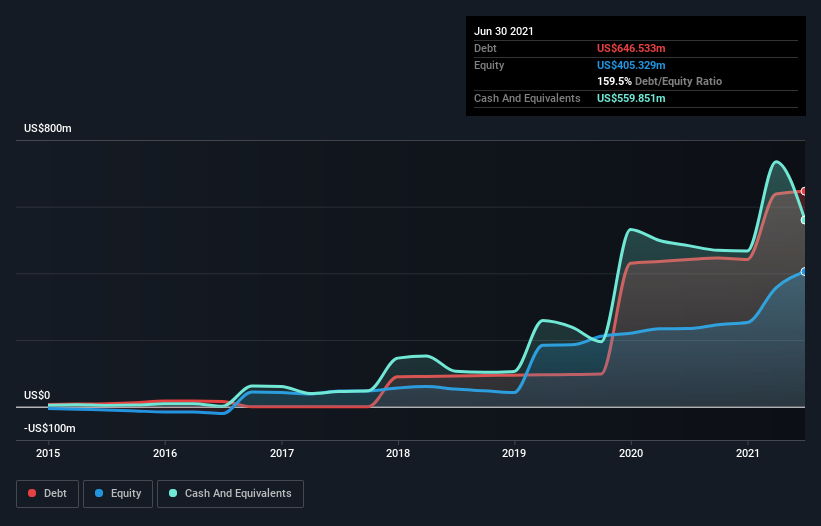Click the blue Equity endpoint marker
This screenshot has height=526, width=821.
(x=804, y=272)
